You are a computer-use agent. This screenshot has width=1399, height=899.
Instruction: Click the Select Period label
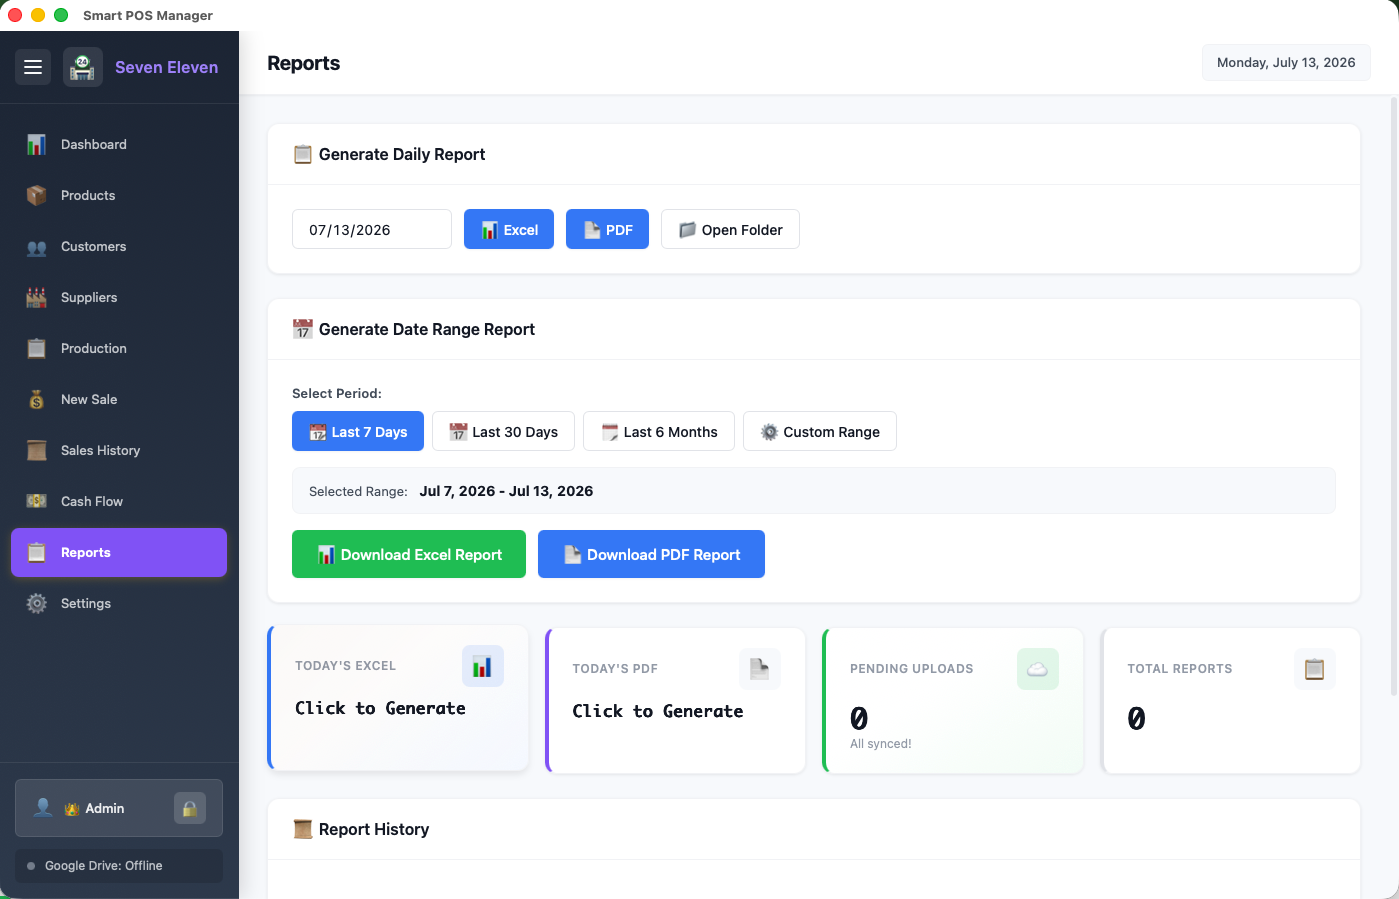pos(337,393)
